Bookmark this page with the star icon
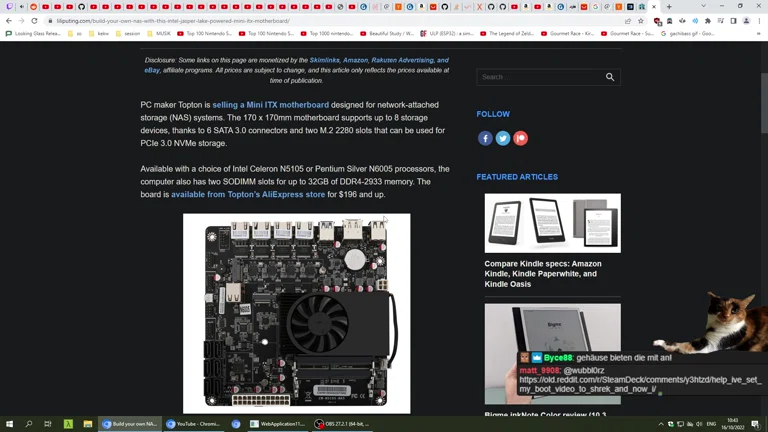 coord(641,21)
